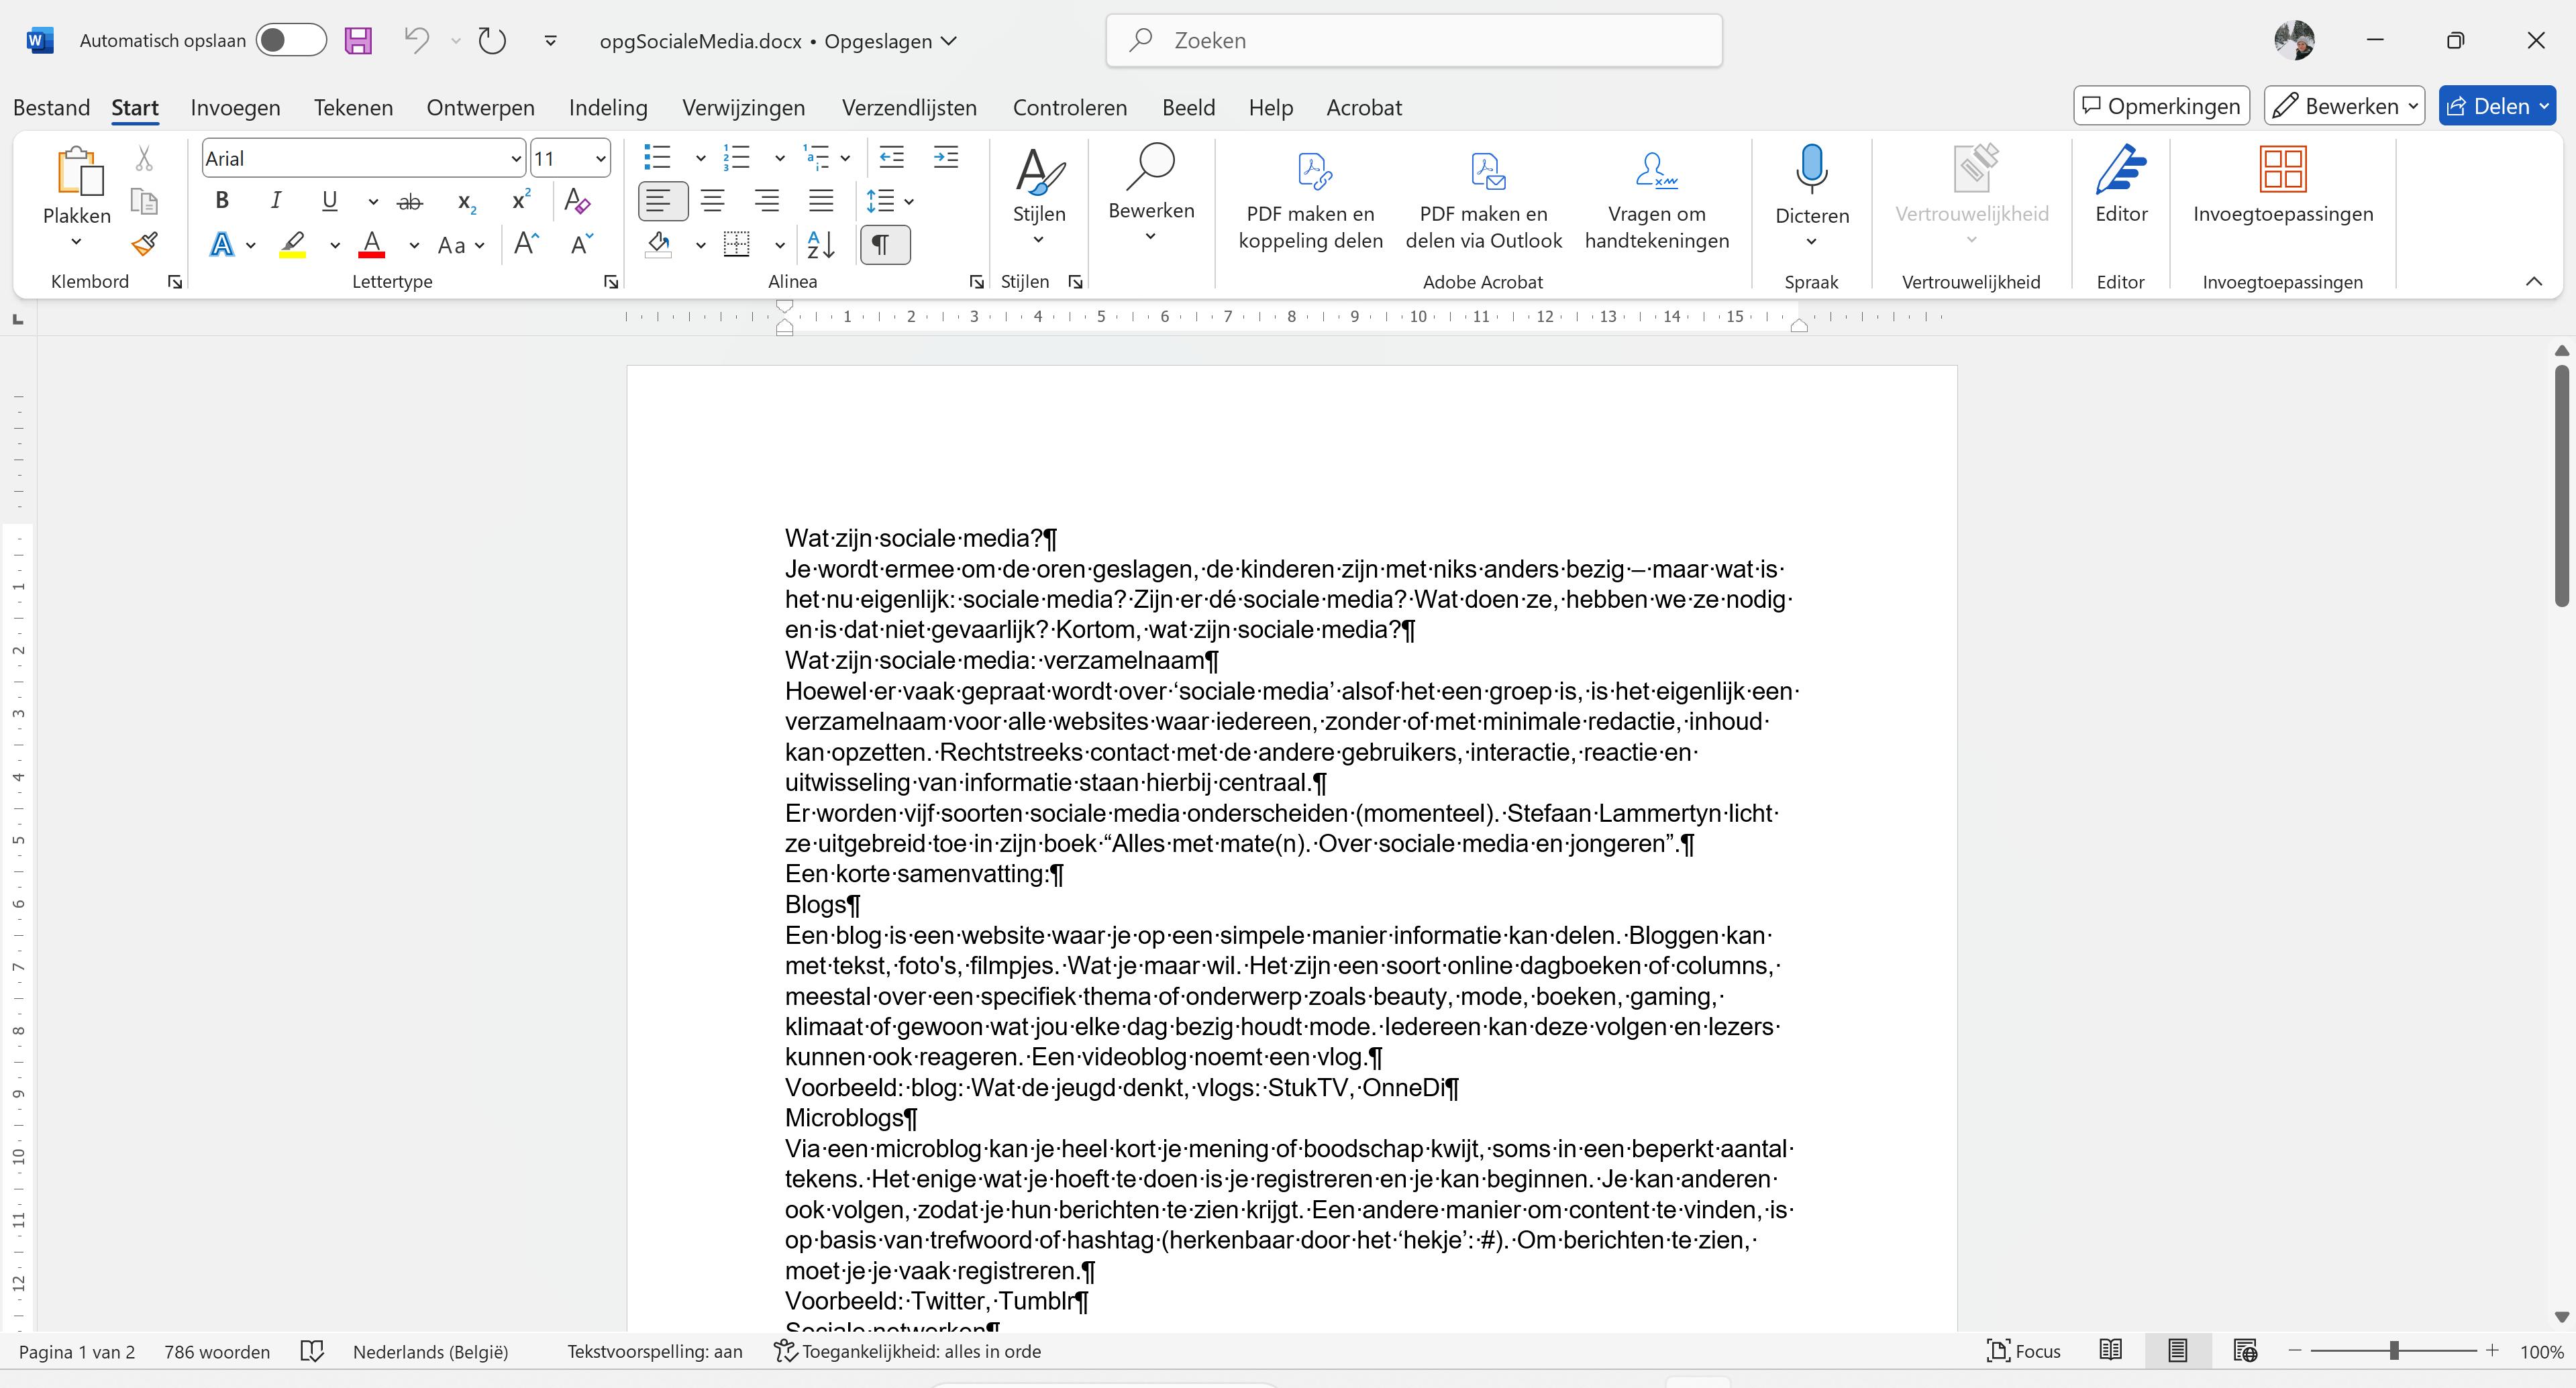Viewport: 2576px width, 1388px height.
Task: Click the Opmerkingen comments button
Action: coord(2161,106)
